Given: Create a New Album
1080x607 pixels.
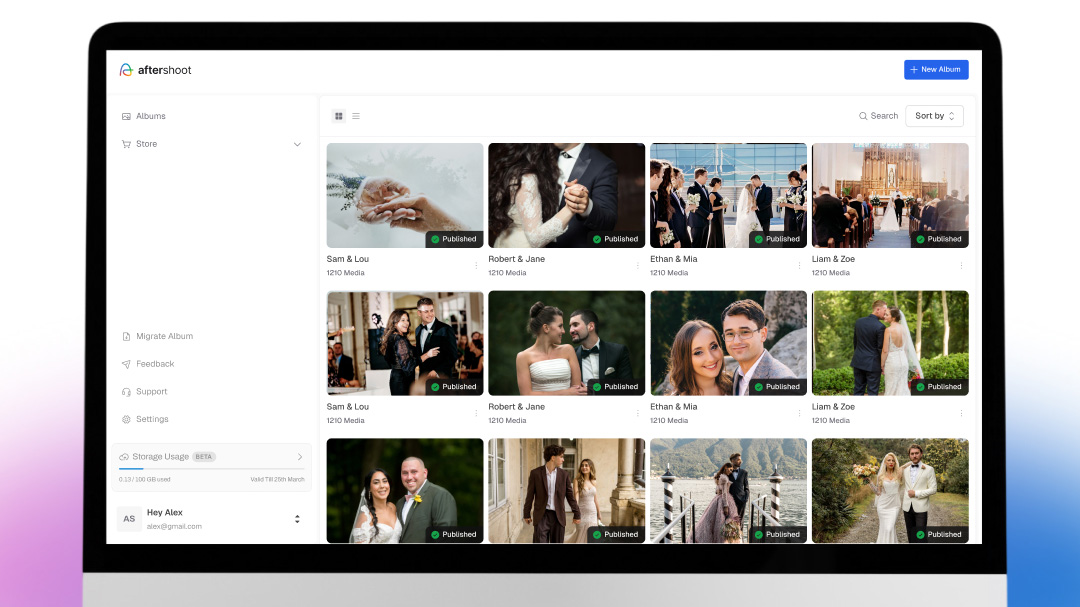Looking at the screenshot, I should tap(936, 70).
